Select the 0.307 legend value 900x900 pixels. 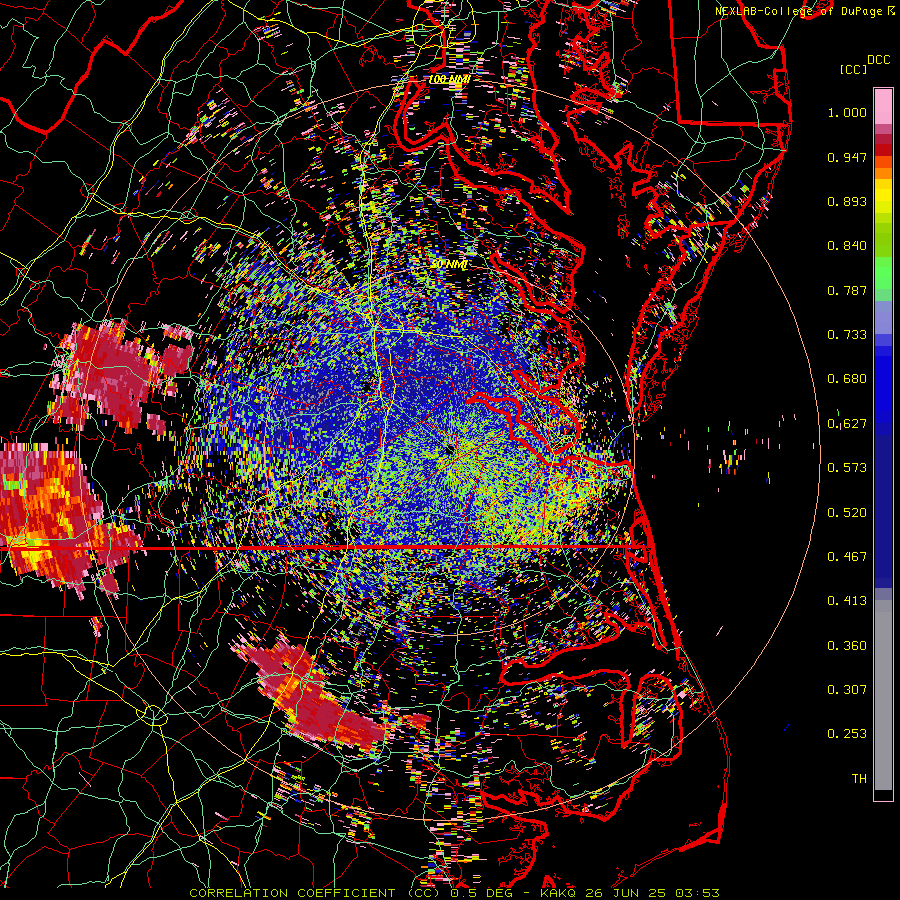click(x=847, y=690)
